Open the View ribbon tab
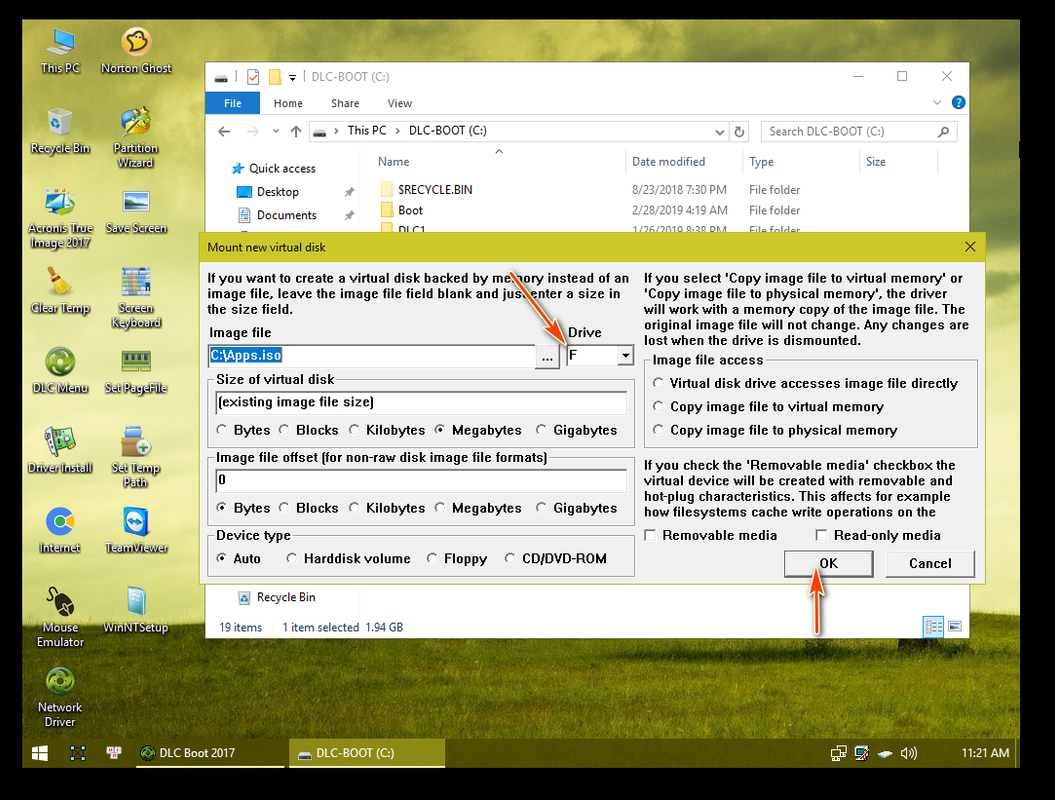The image size is (1055, 800). point(400,103)
